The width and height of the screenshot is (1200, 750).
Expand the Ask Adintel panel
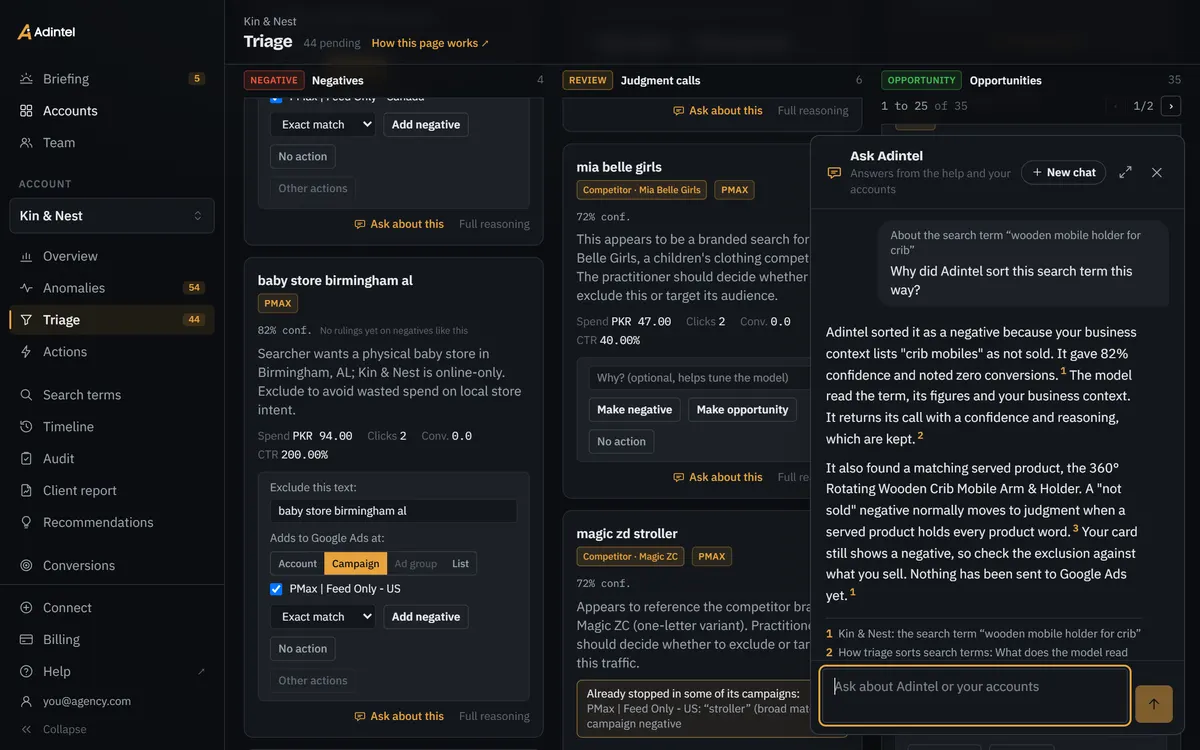coord(1126,173)
